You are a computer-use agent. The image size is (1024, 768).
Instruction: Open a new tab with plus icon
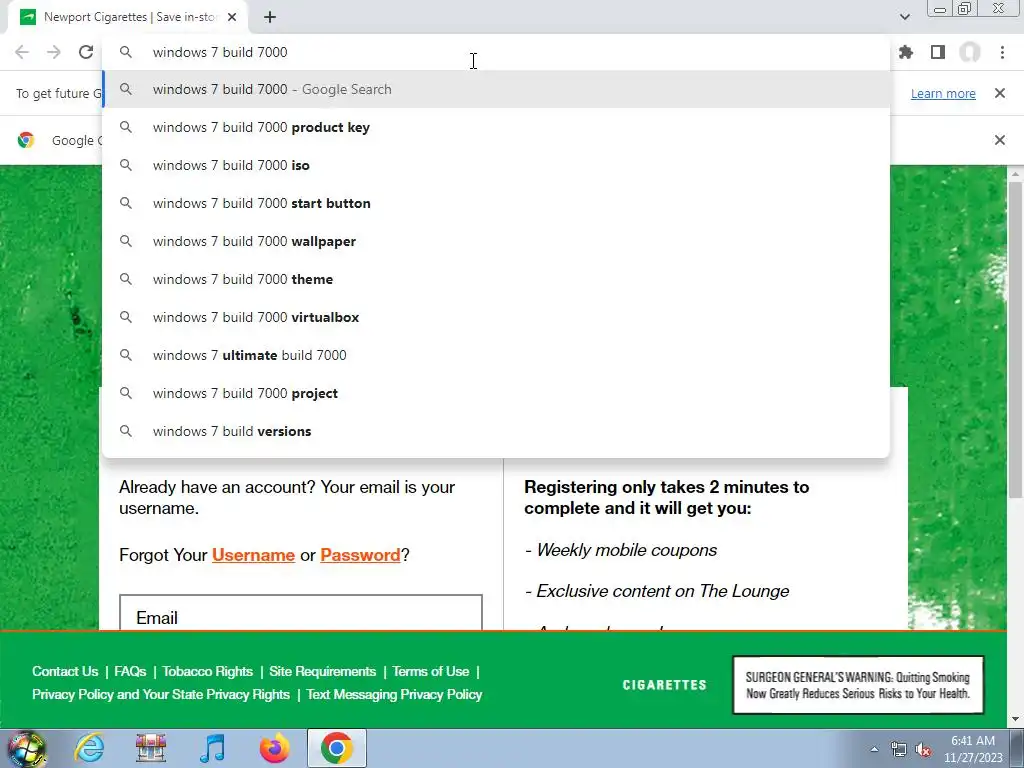[270, 18]
